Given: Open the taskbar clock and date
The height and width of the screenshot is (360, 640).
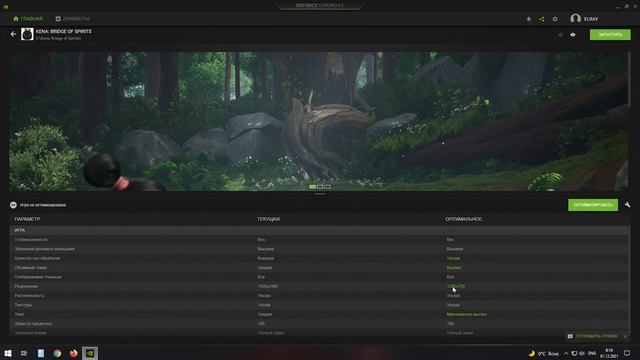Looking at the screenshot, I should (609, 353).
